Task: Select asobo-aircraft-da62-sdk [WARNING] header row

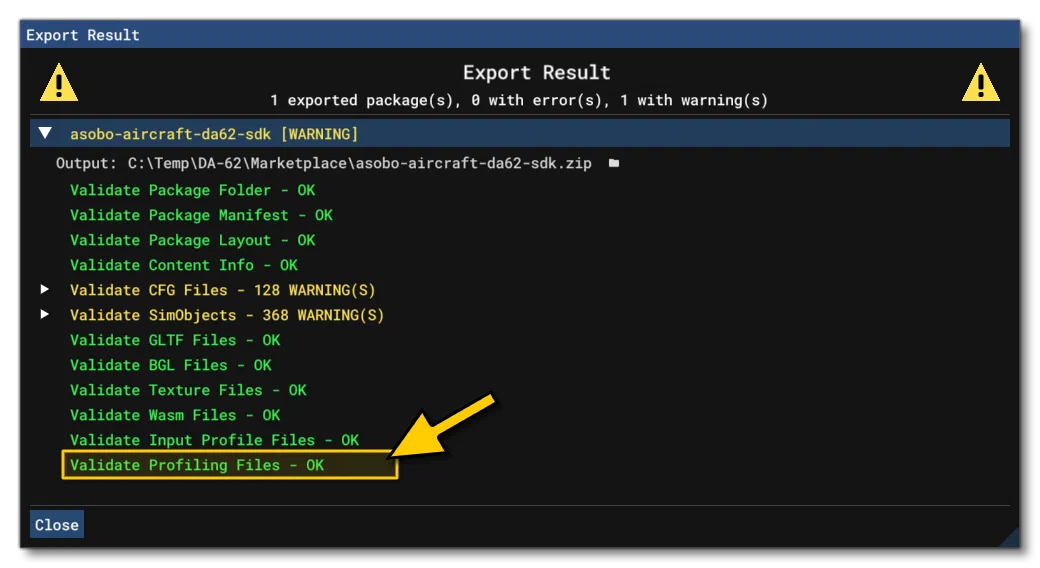Action: point(519,133)
